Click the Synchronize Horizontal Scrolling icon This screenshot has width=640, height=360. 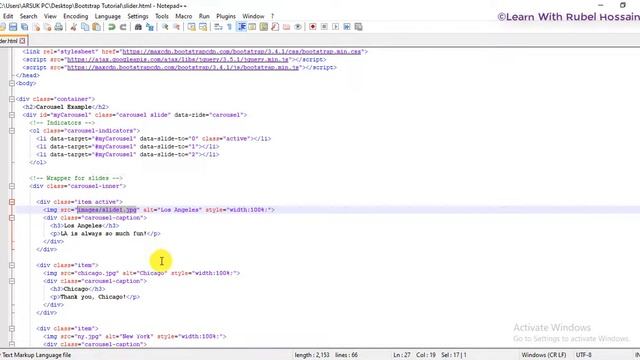(203, 27)
